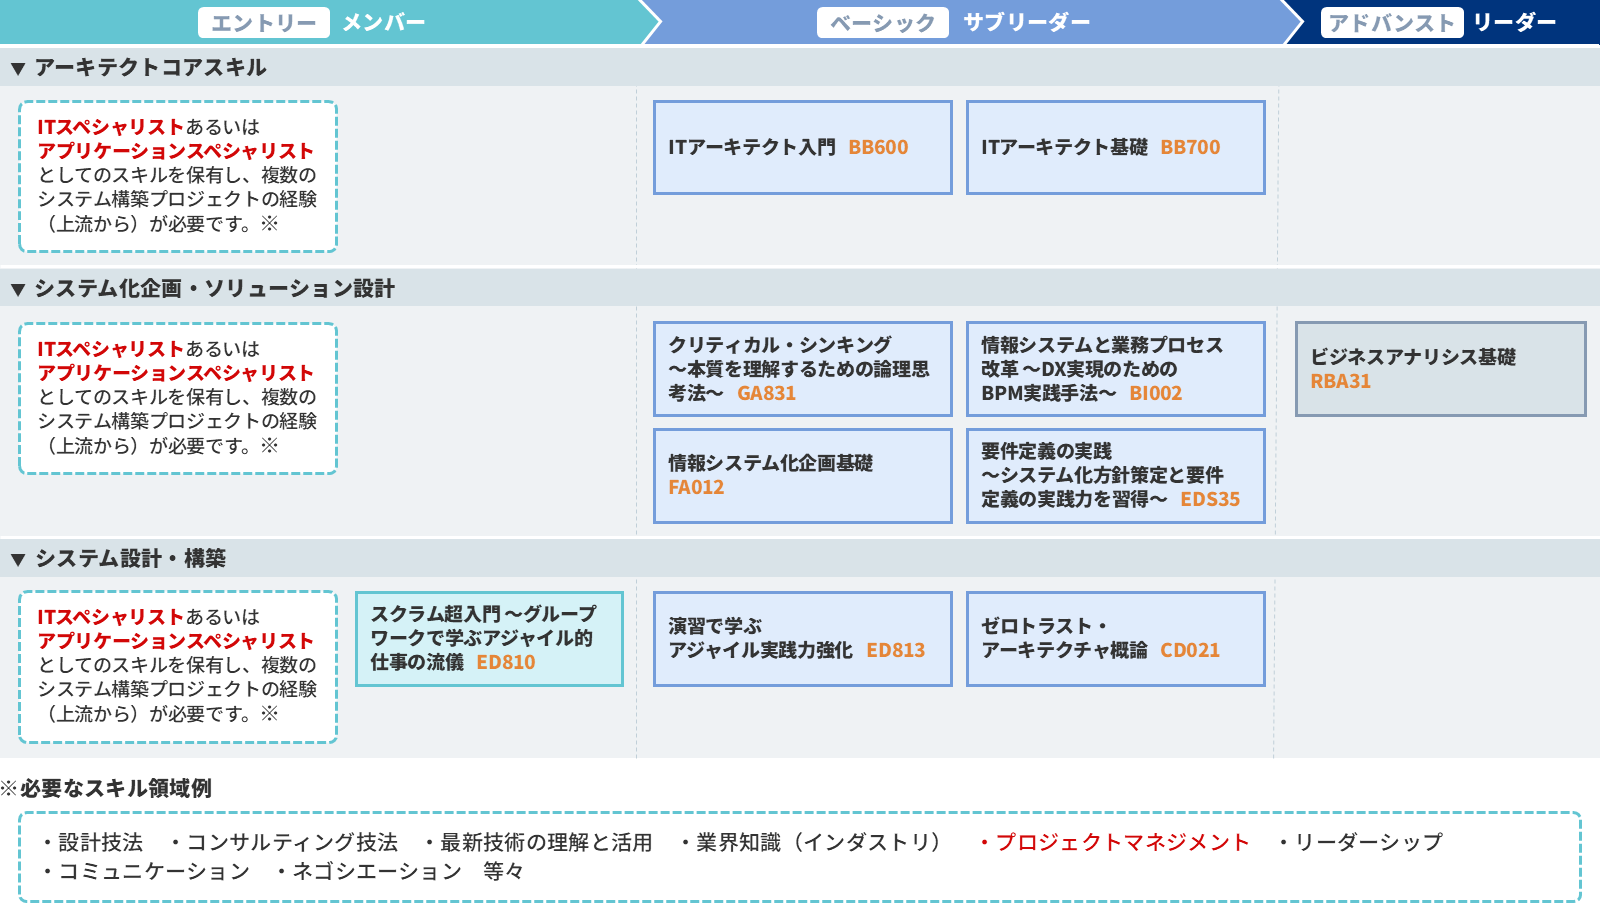The image size is (1600, 908).
Task: Select the エントリー level tab
Action: tap(264, 23)
